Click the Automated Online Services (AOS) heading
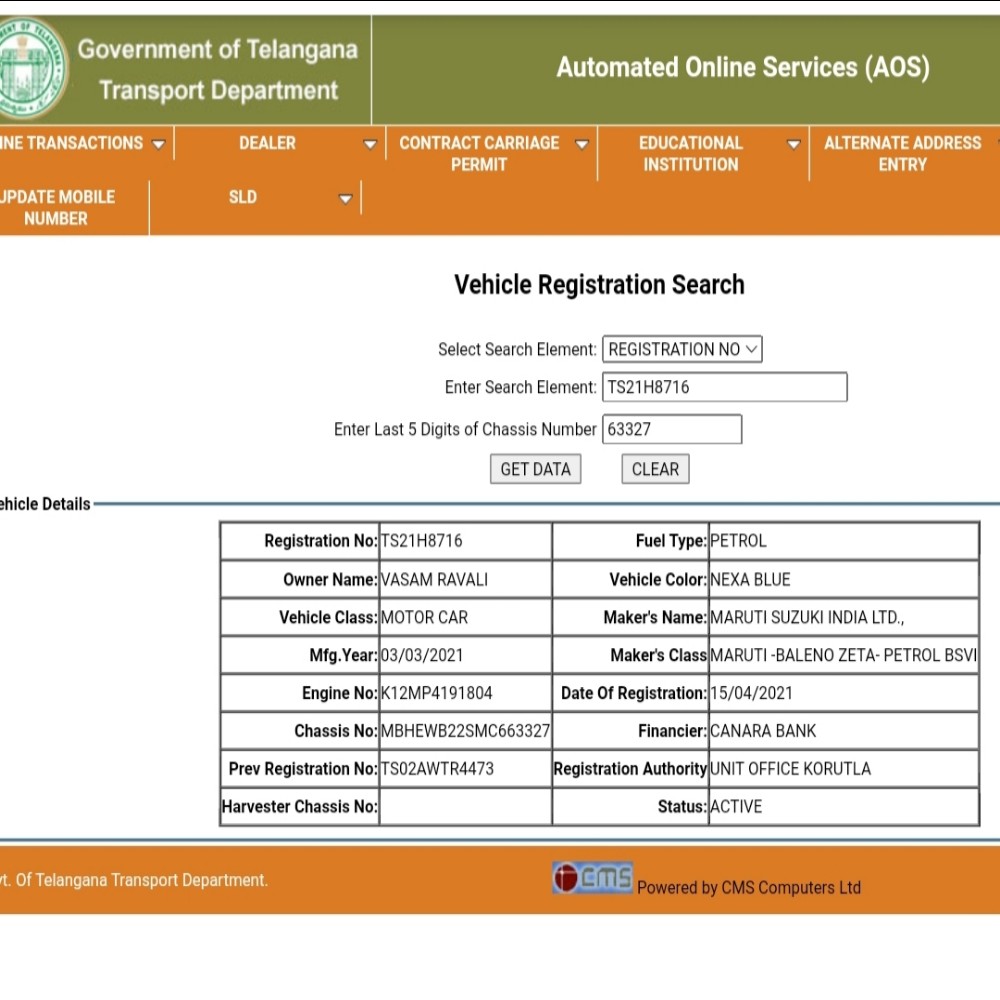The height and width of the screenshot is (1000, 1000). (743, 68)
